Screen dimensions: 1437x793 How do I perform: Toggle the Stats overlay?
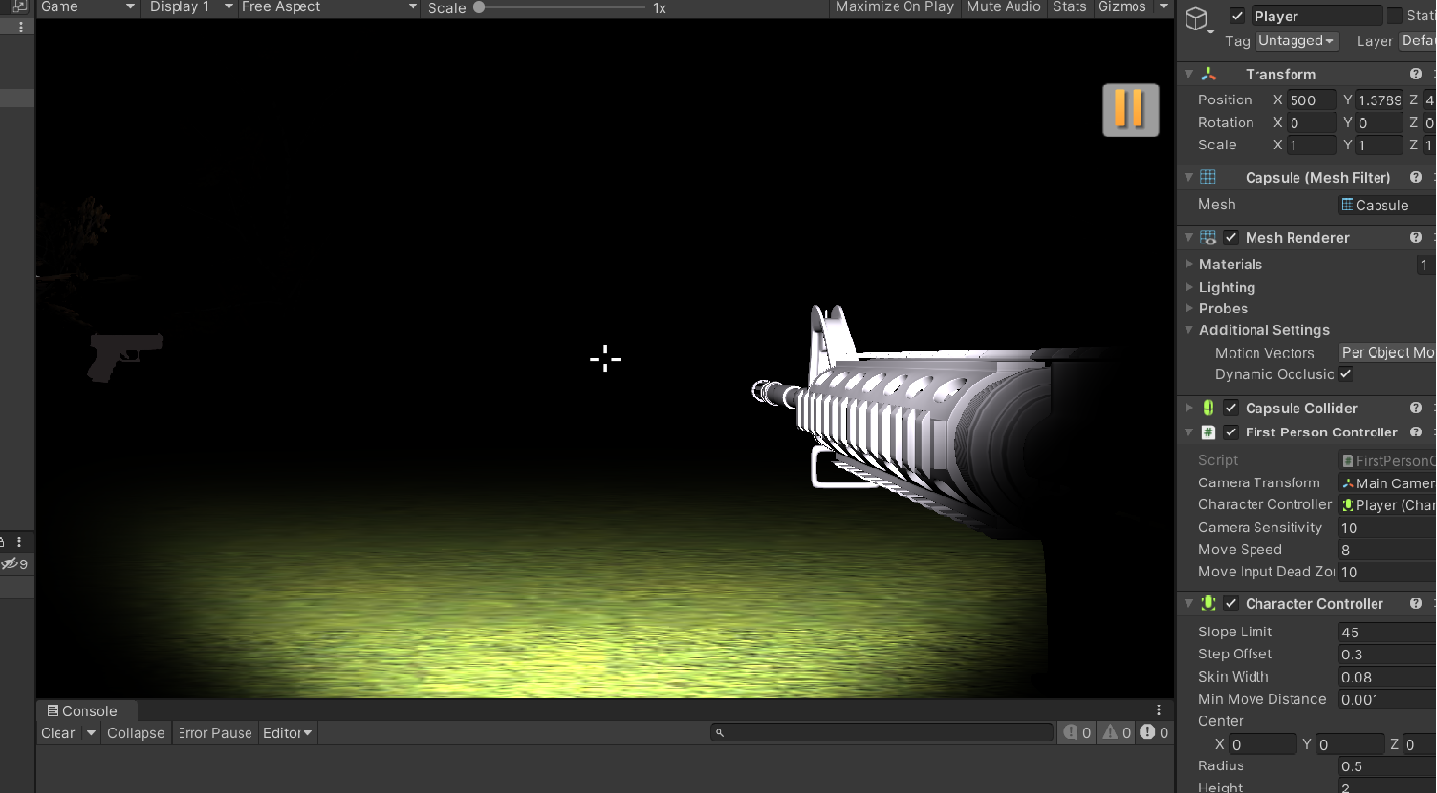click(1069, 7)
